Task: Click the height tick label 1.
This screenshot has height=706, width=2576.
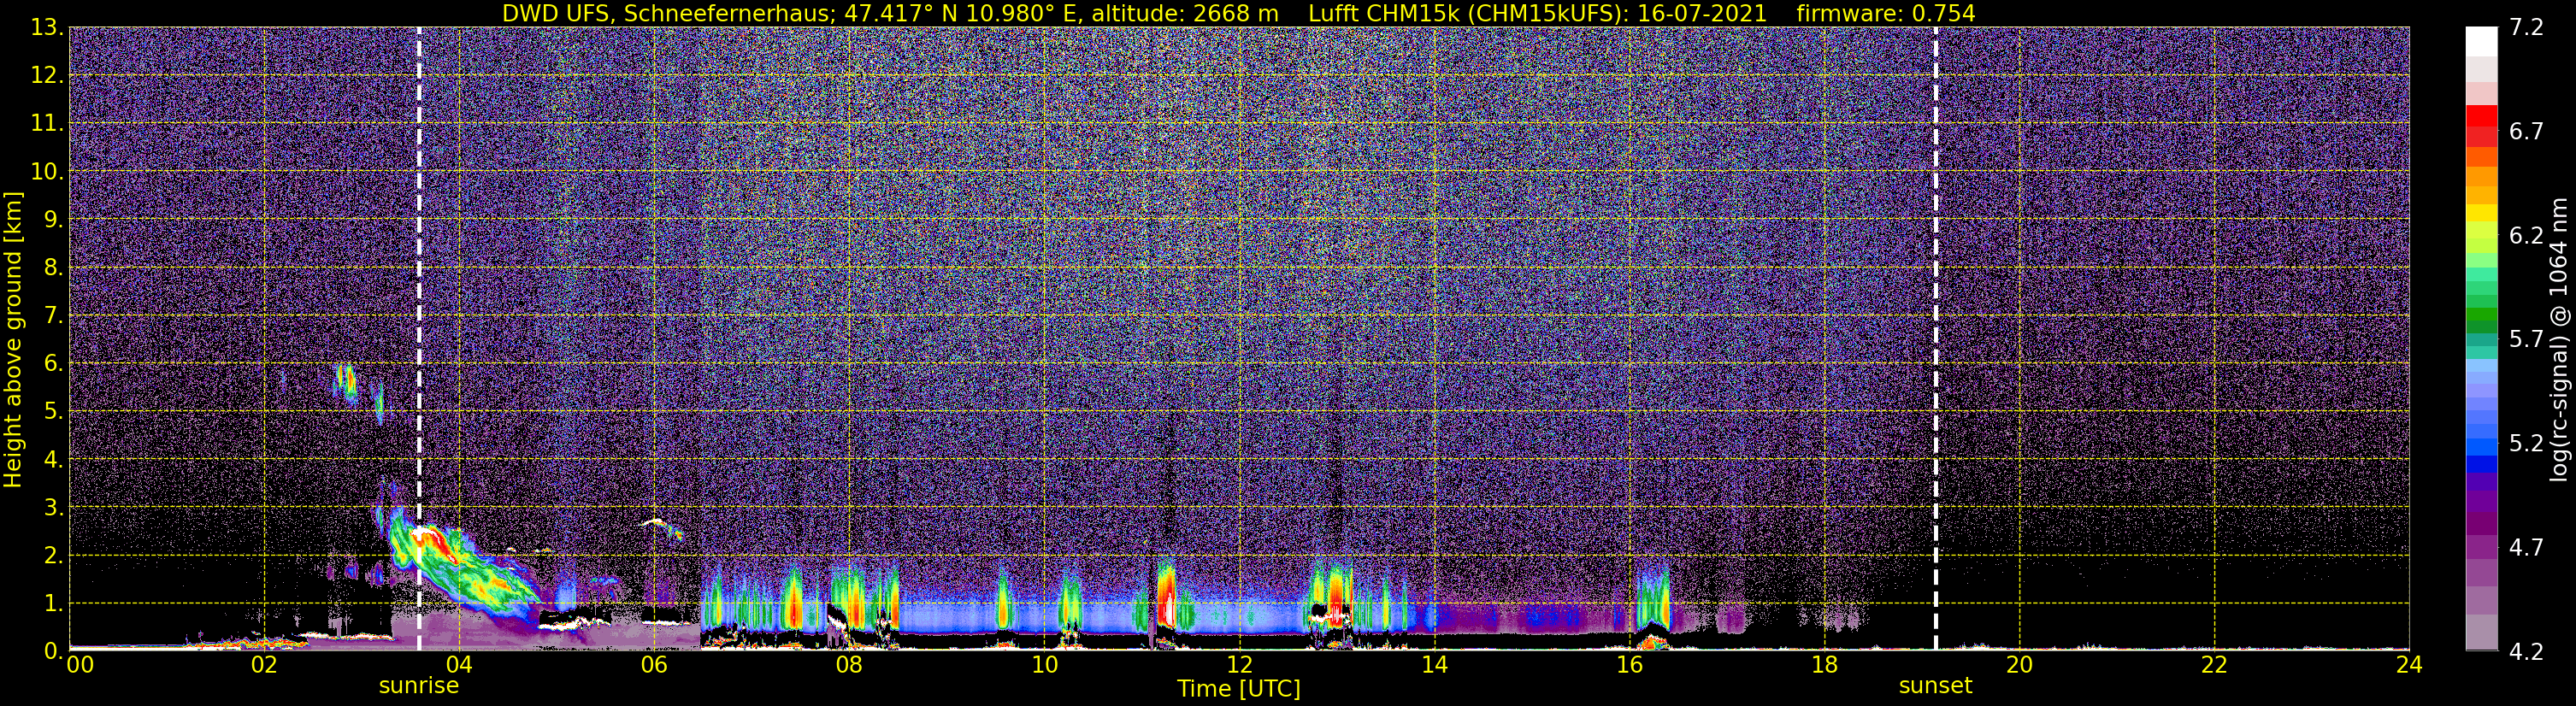Action: pyautogui.click(x=53, y=604)
